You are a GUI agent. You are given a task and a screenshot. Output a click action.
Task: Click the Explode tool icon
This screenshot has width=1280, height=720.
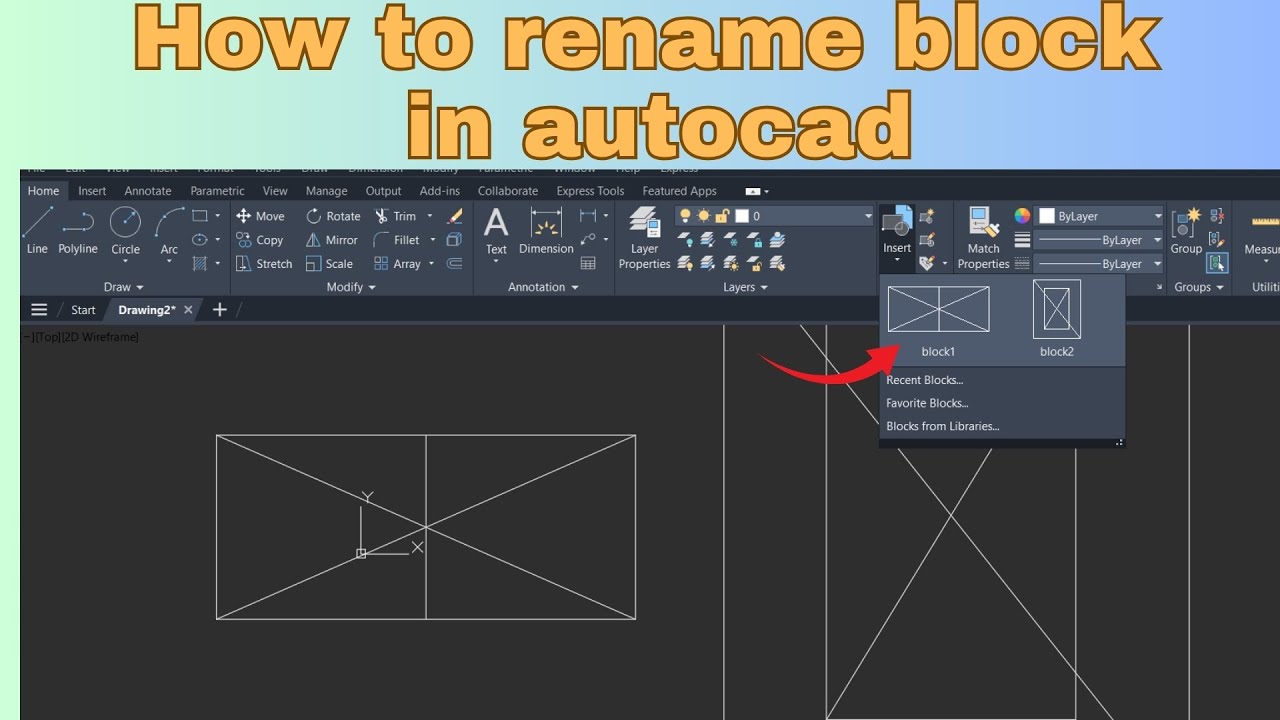click(454, 240)
